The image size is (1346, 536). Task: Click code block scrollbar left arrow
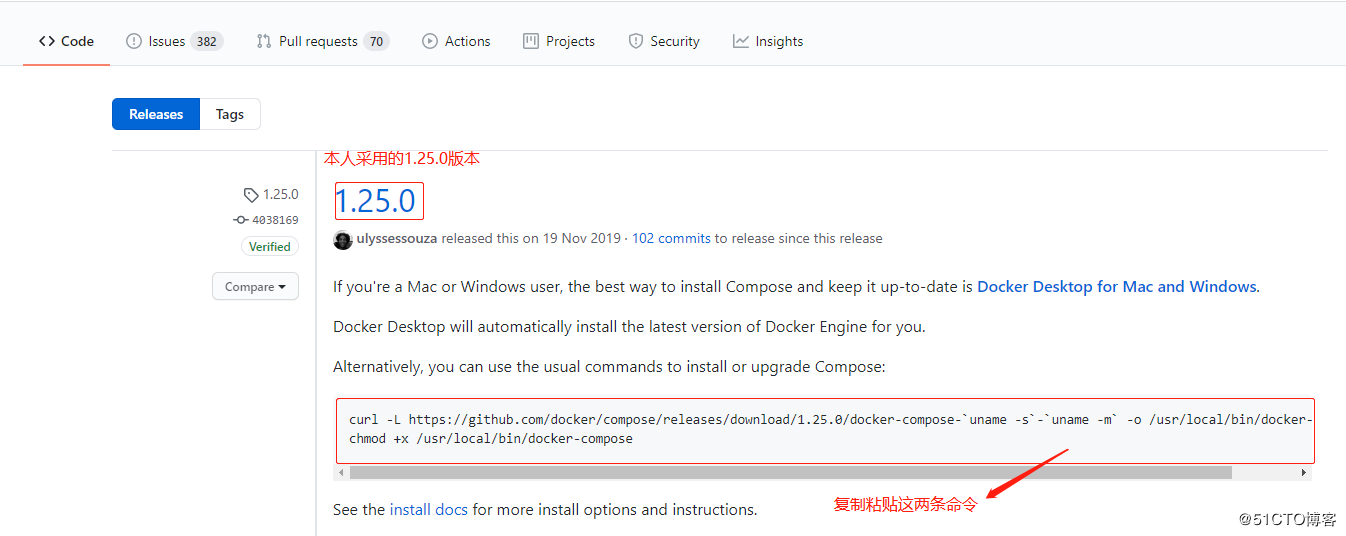click(342, 472)
